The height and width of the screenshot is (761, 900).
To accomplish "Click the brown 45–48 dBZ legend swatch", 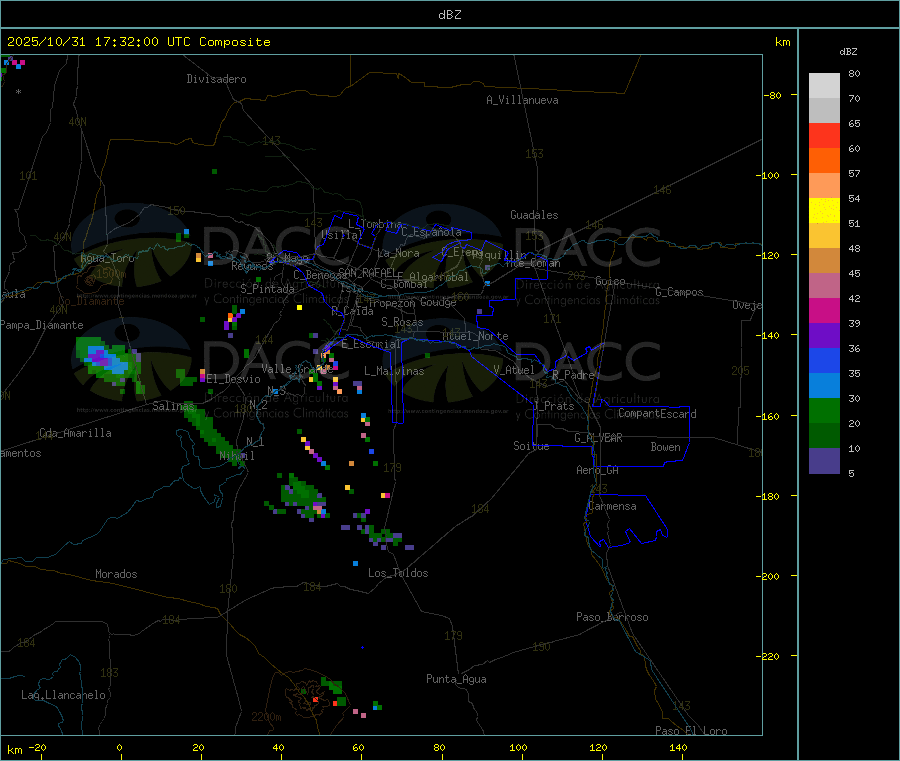I will [824, 261].
